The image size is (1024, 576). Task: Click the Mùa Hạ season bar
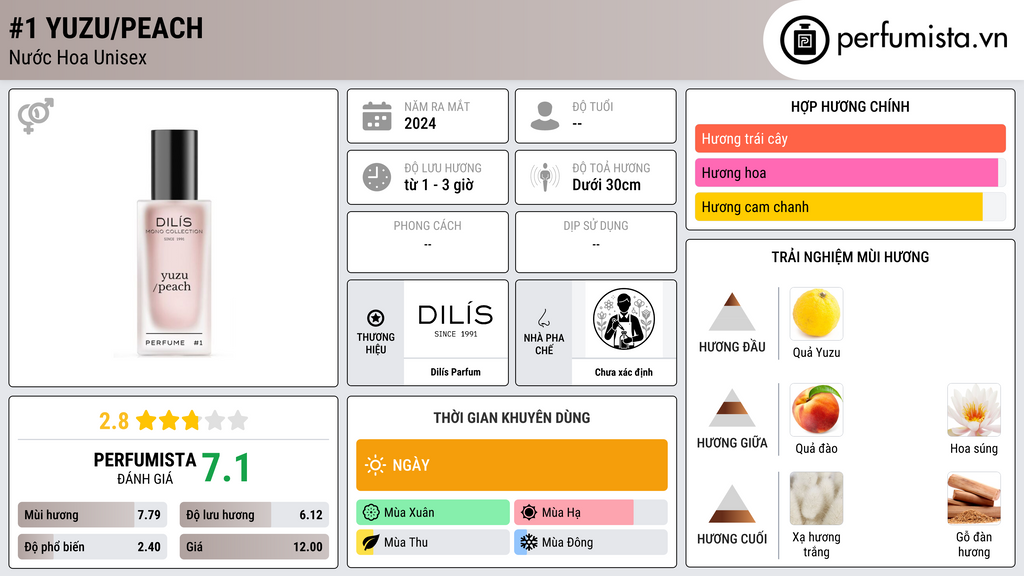point(591,513)
